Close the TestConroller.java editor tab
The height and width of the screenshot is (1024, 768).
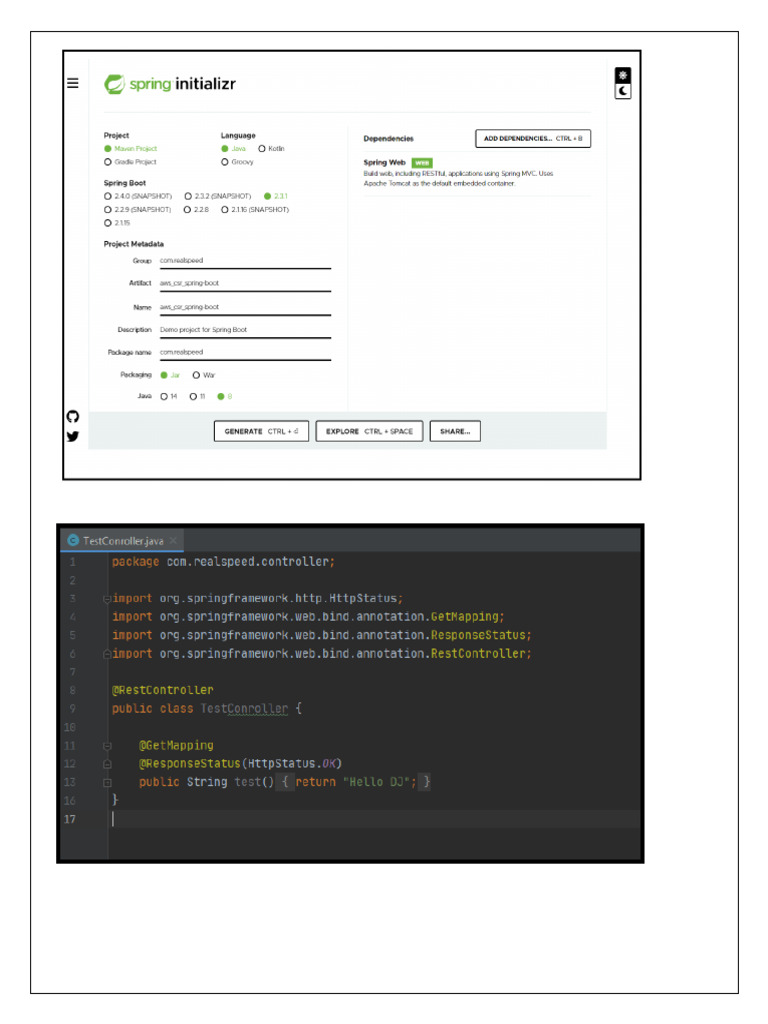(x=173, y=540)
